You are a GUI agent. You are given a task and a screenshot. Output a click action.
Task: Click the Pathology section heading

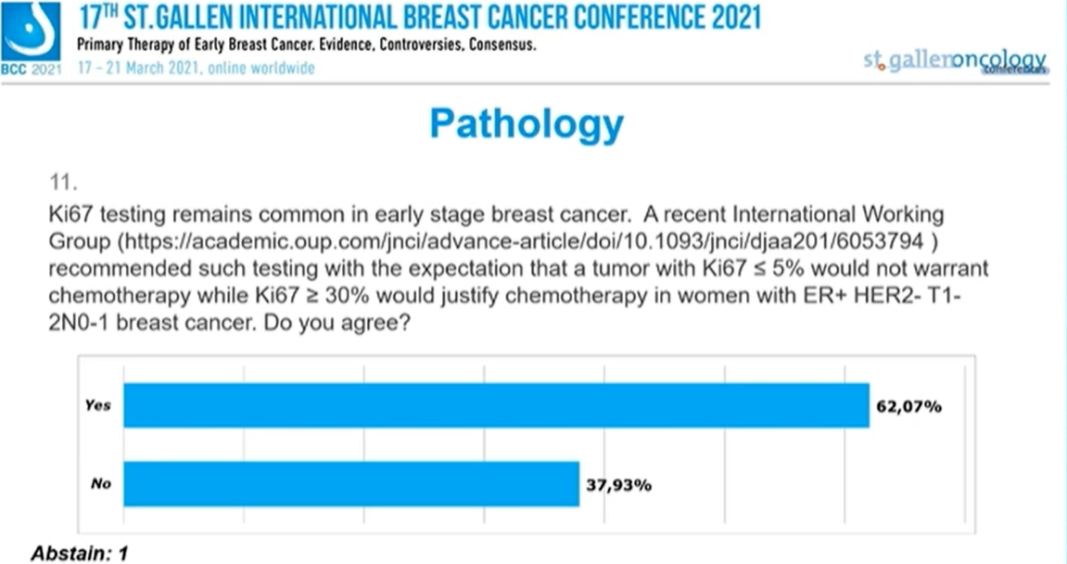click(x=526, y=124)
